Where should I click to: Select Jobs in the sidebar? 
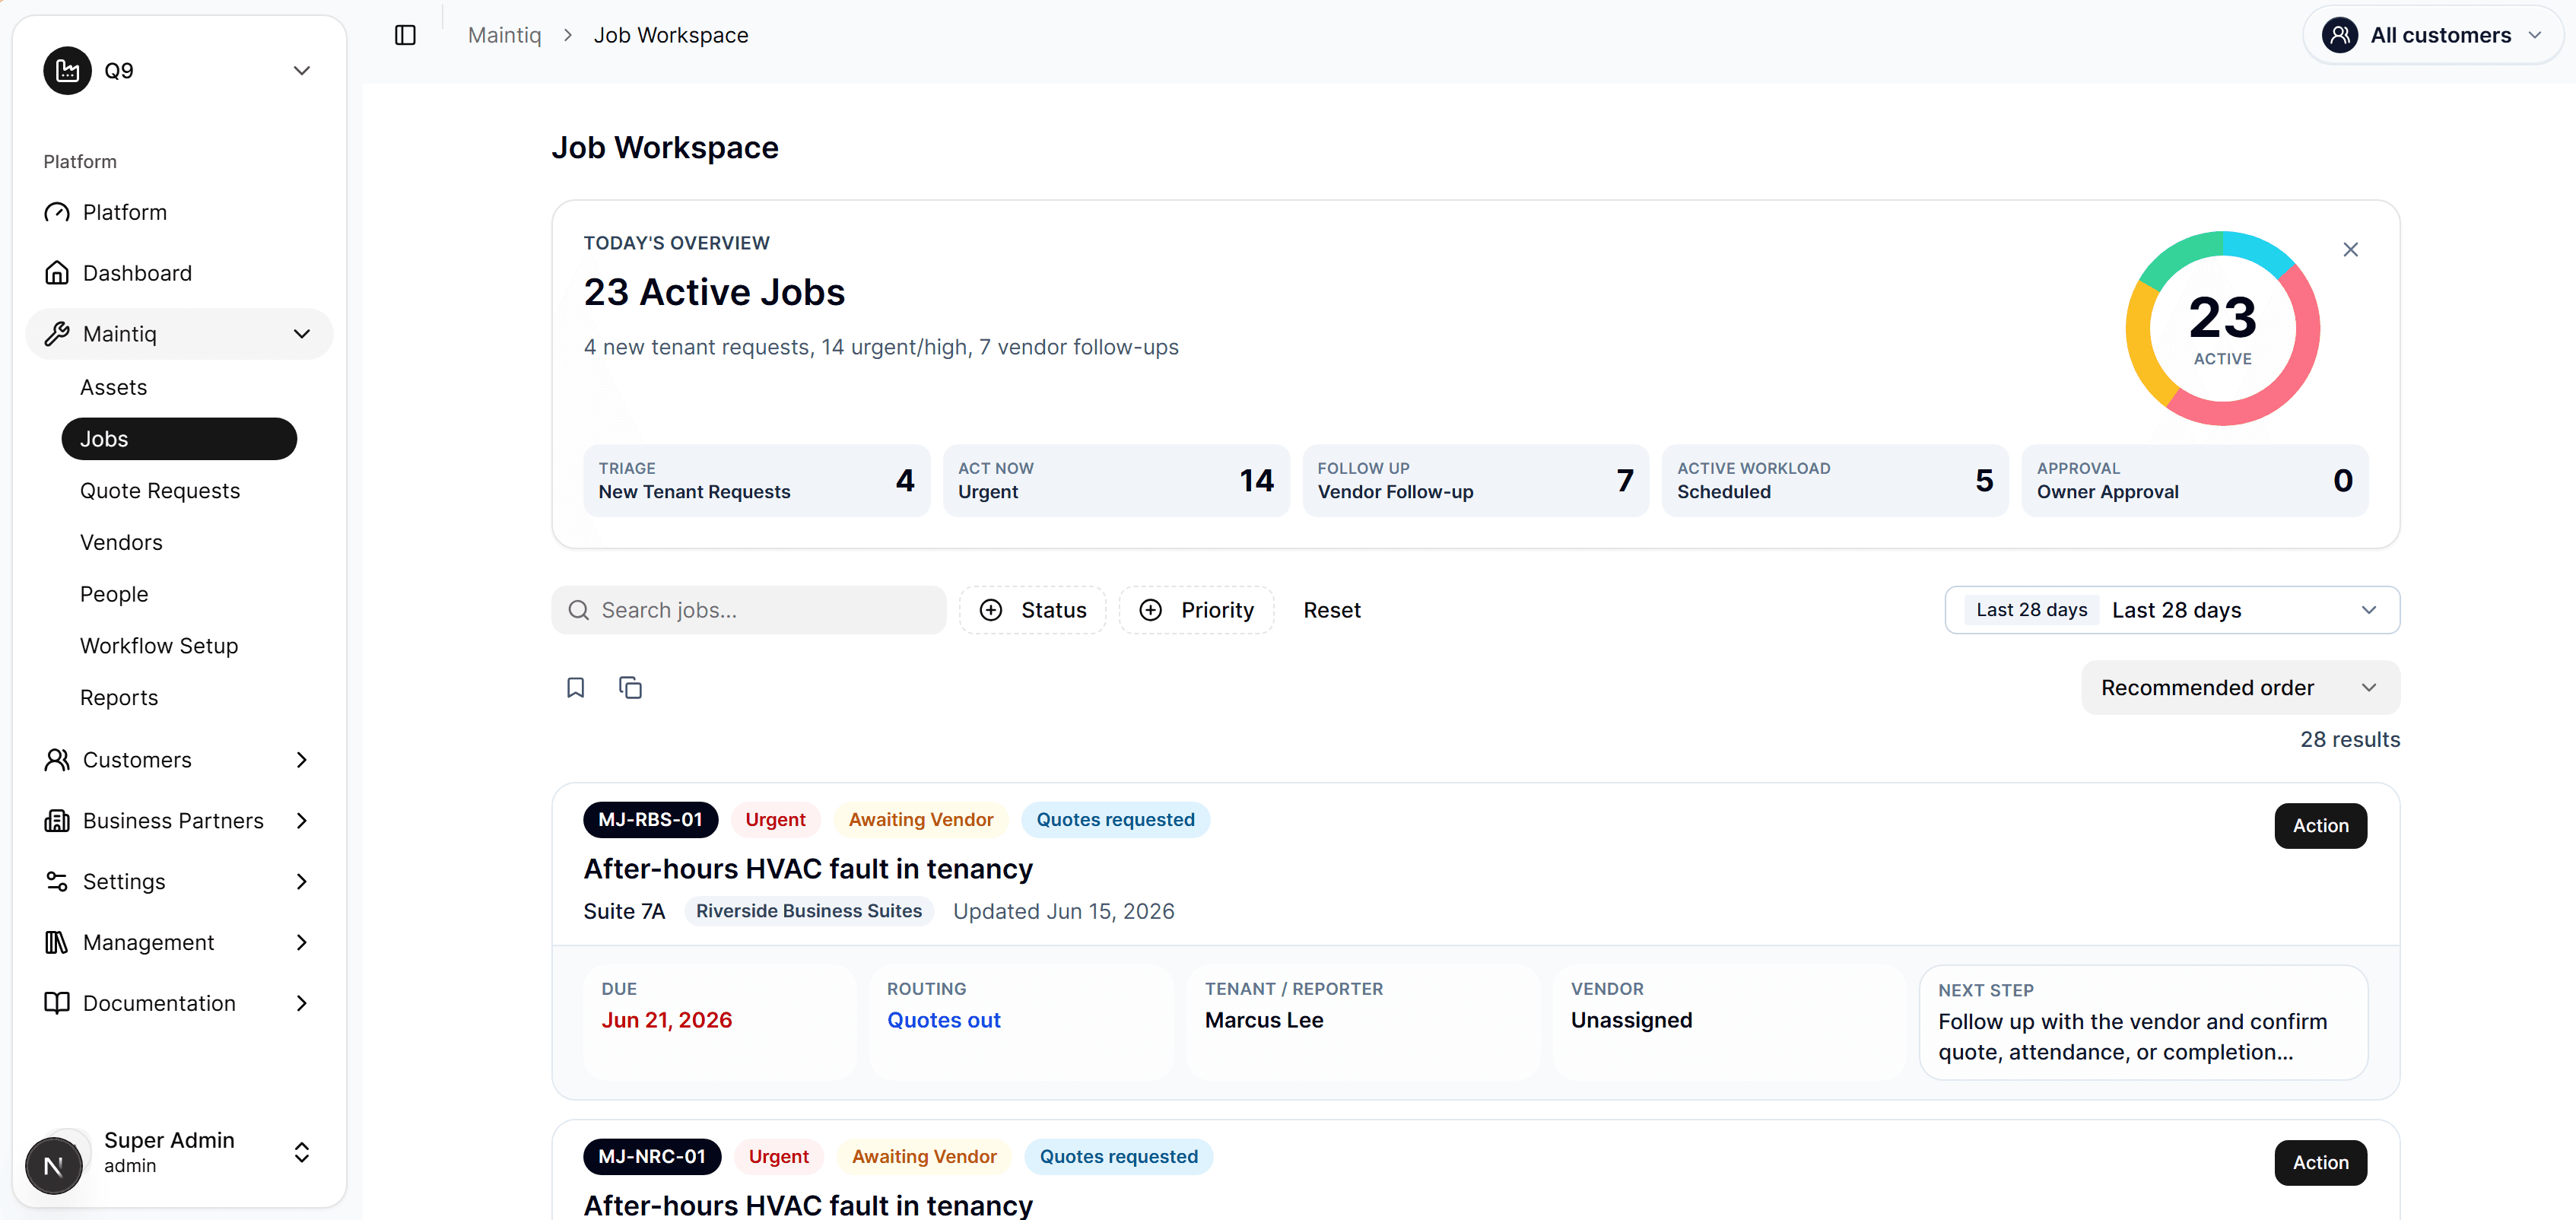pyautogui.click(x=179, y=439)
